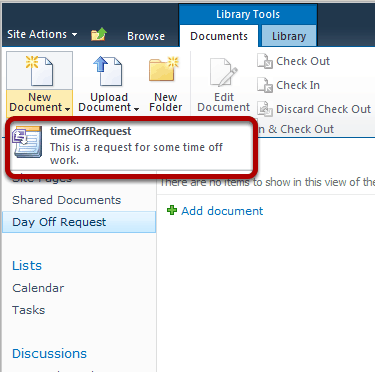This screenshot has height=372, width=375.
Task: Switch to the Browse tab
Action: pyautogui.click(x=146, y=36)
